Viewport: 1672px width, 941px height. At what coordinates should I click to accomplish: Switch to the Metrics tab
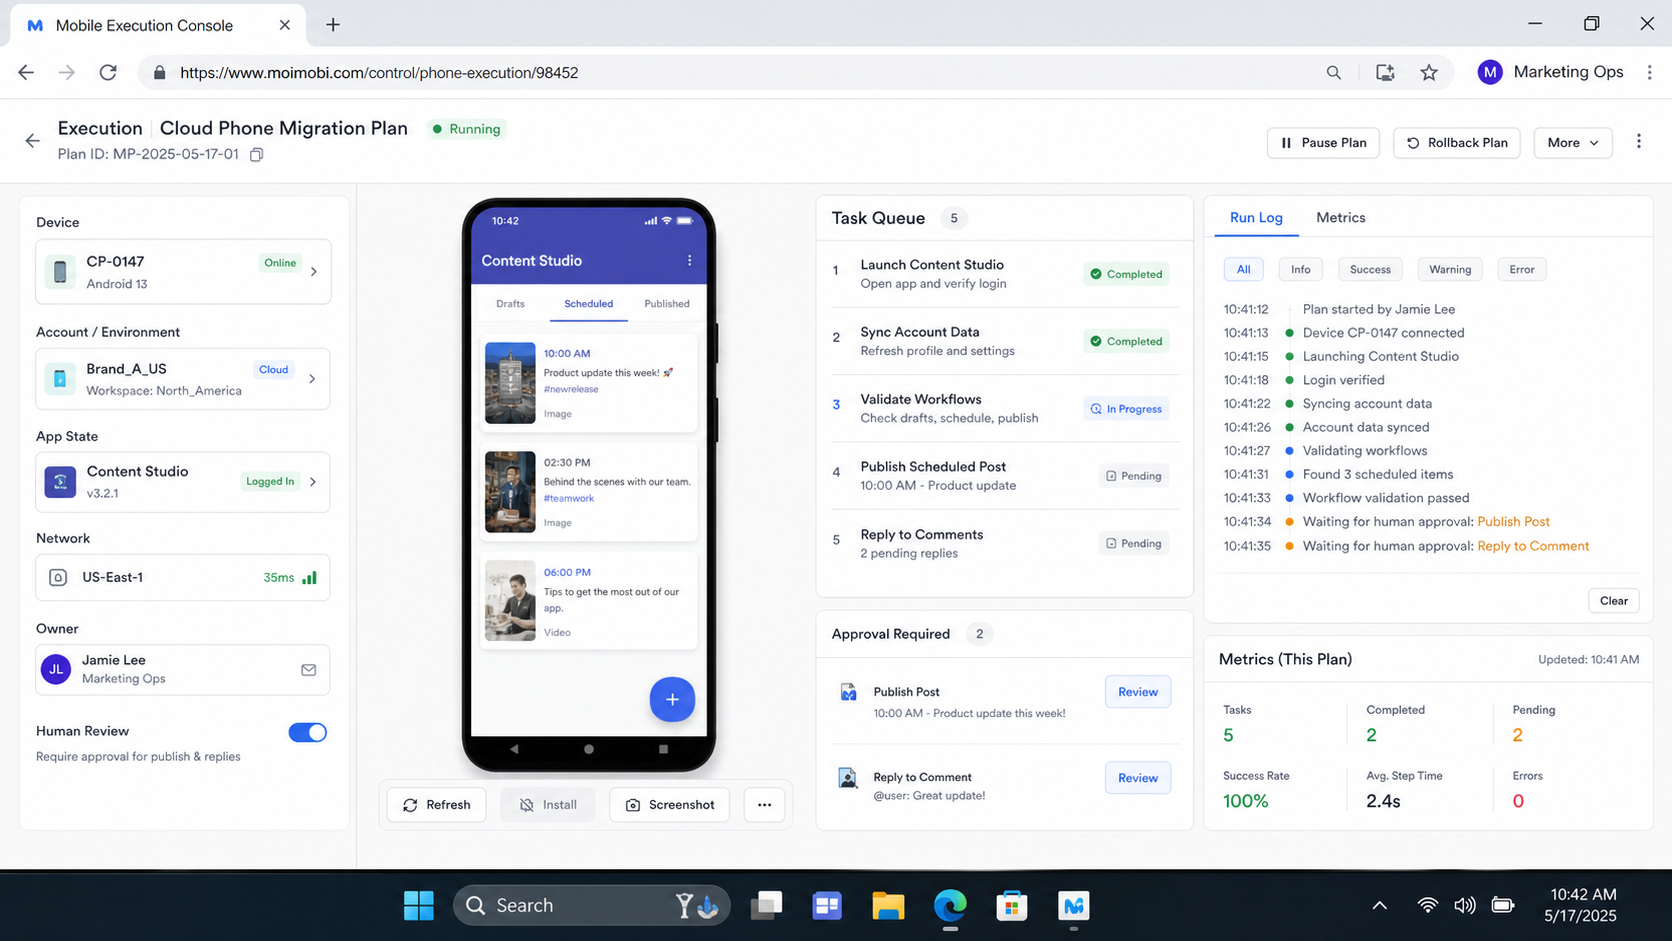tap(1340, 218)
